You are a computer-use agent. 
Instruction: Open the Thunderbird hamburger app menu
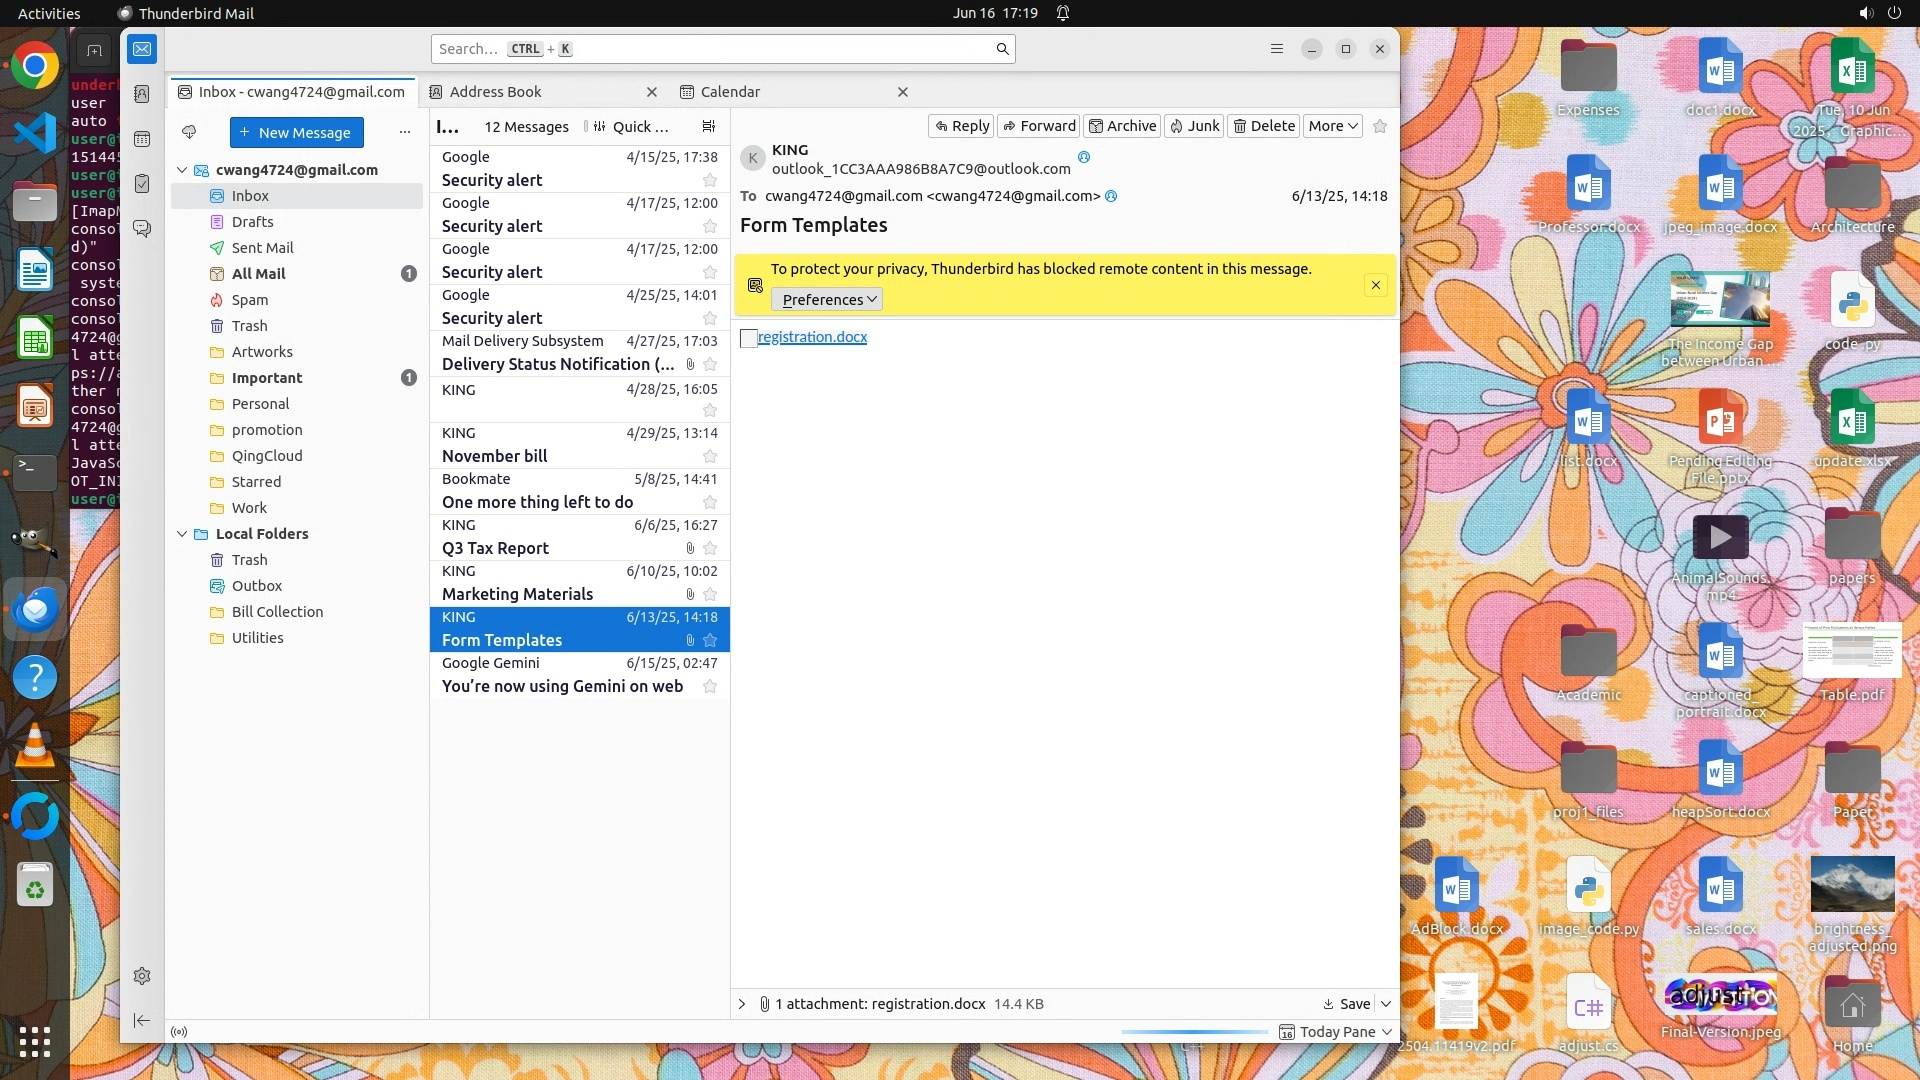pyautogui.click(x=1277, y=49)
